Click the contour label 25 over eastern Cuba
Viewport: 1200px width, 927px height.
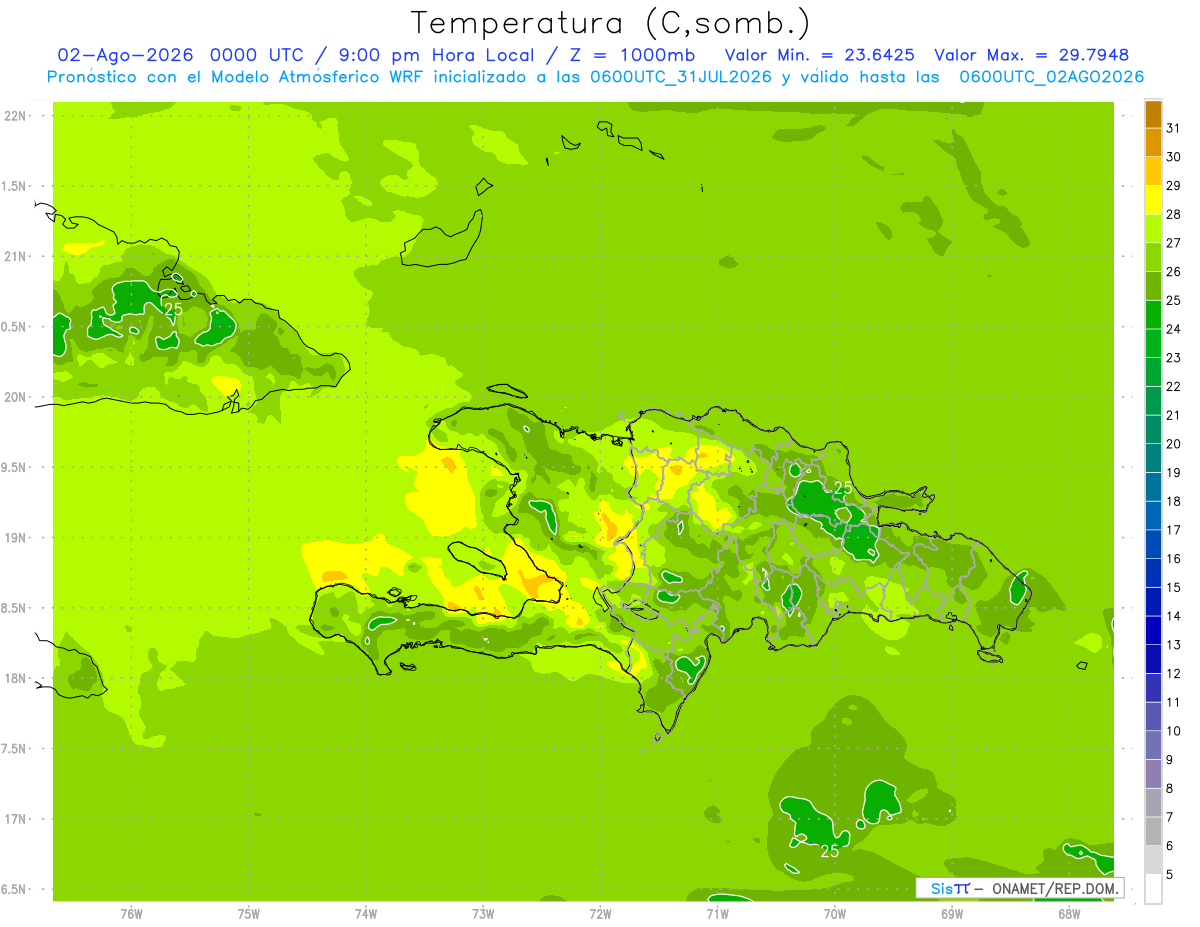point(173,309)
